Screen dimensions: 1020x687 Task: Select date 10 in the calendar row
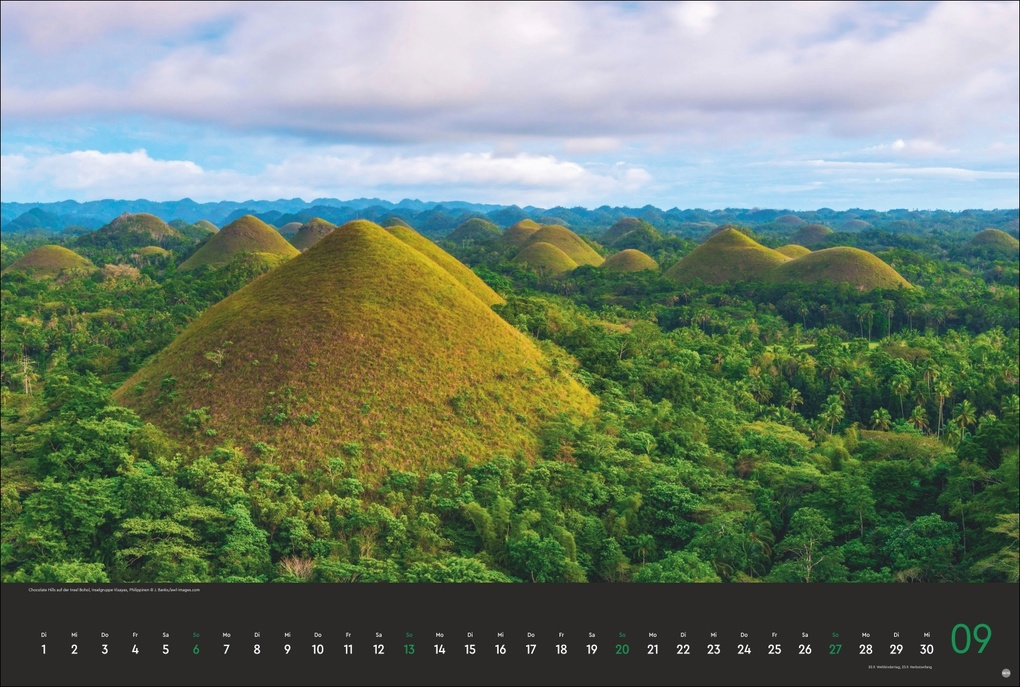click(317, 649)
